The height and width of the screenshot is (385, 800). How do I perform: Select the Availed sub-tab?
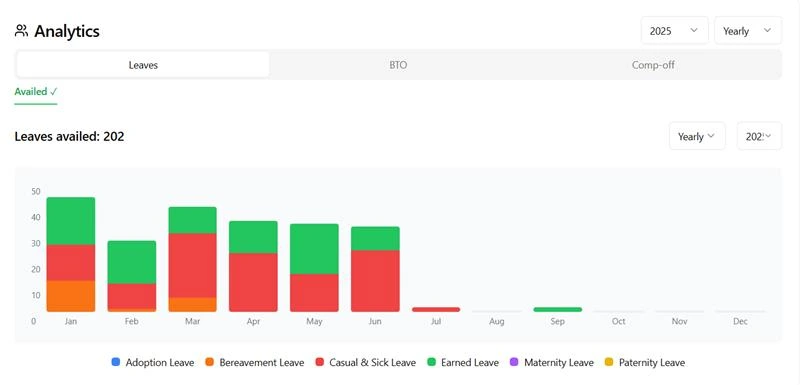[36, 92]
